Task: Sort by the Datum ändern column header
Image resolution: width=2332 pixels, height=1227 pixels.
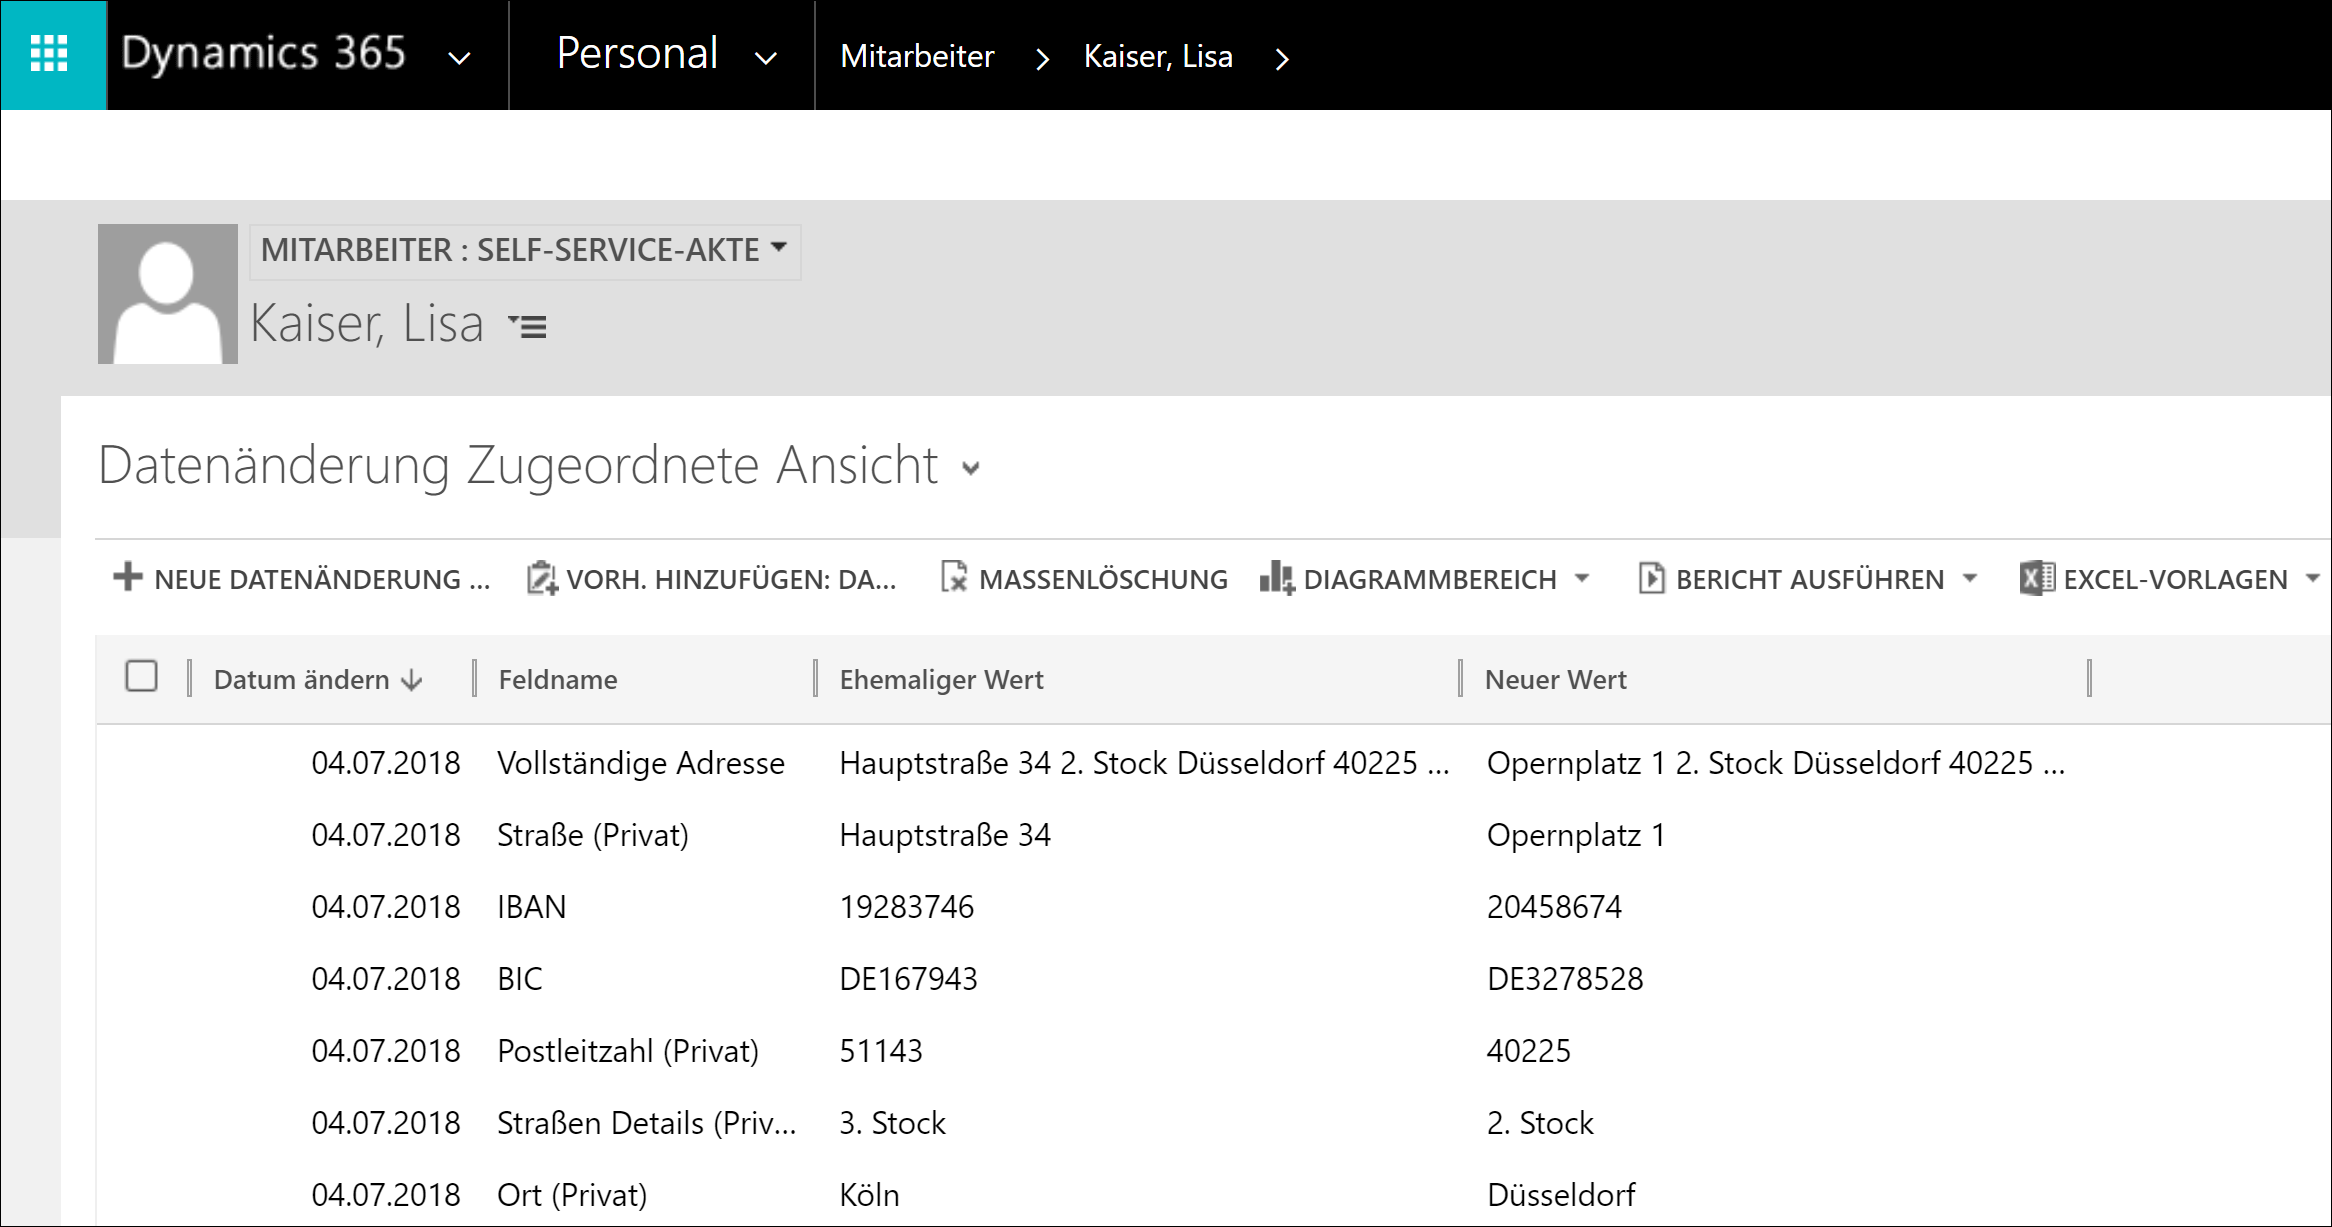Action: pyautogui.click(x=302, y=680)
